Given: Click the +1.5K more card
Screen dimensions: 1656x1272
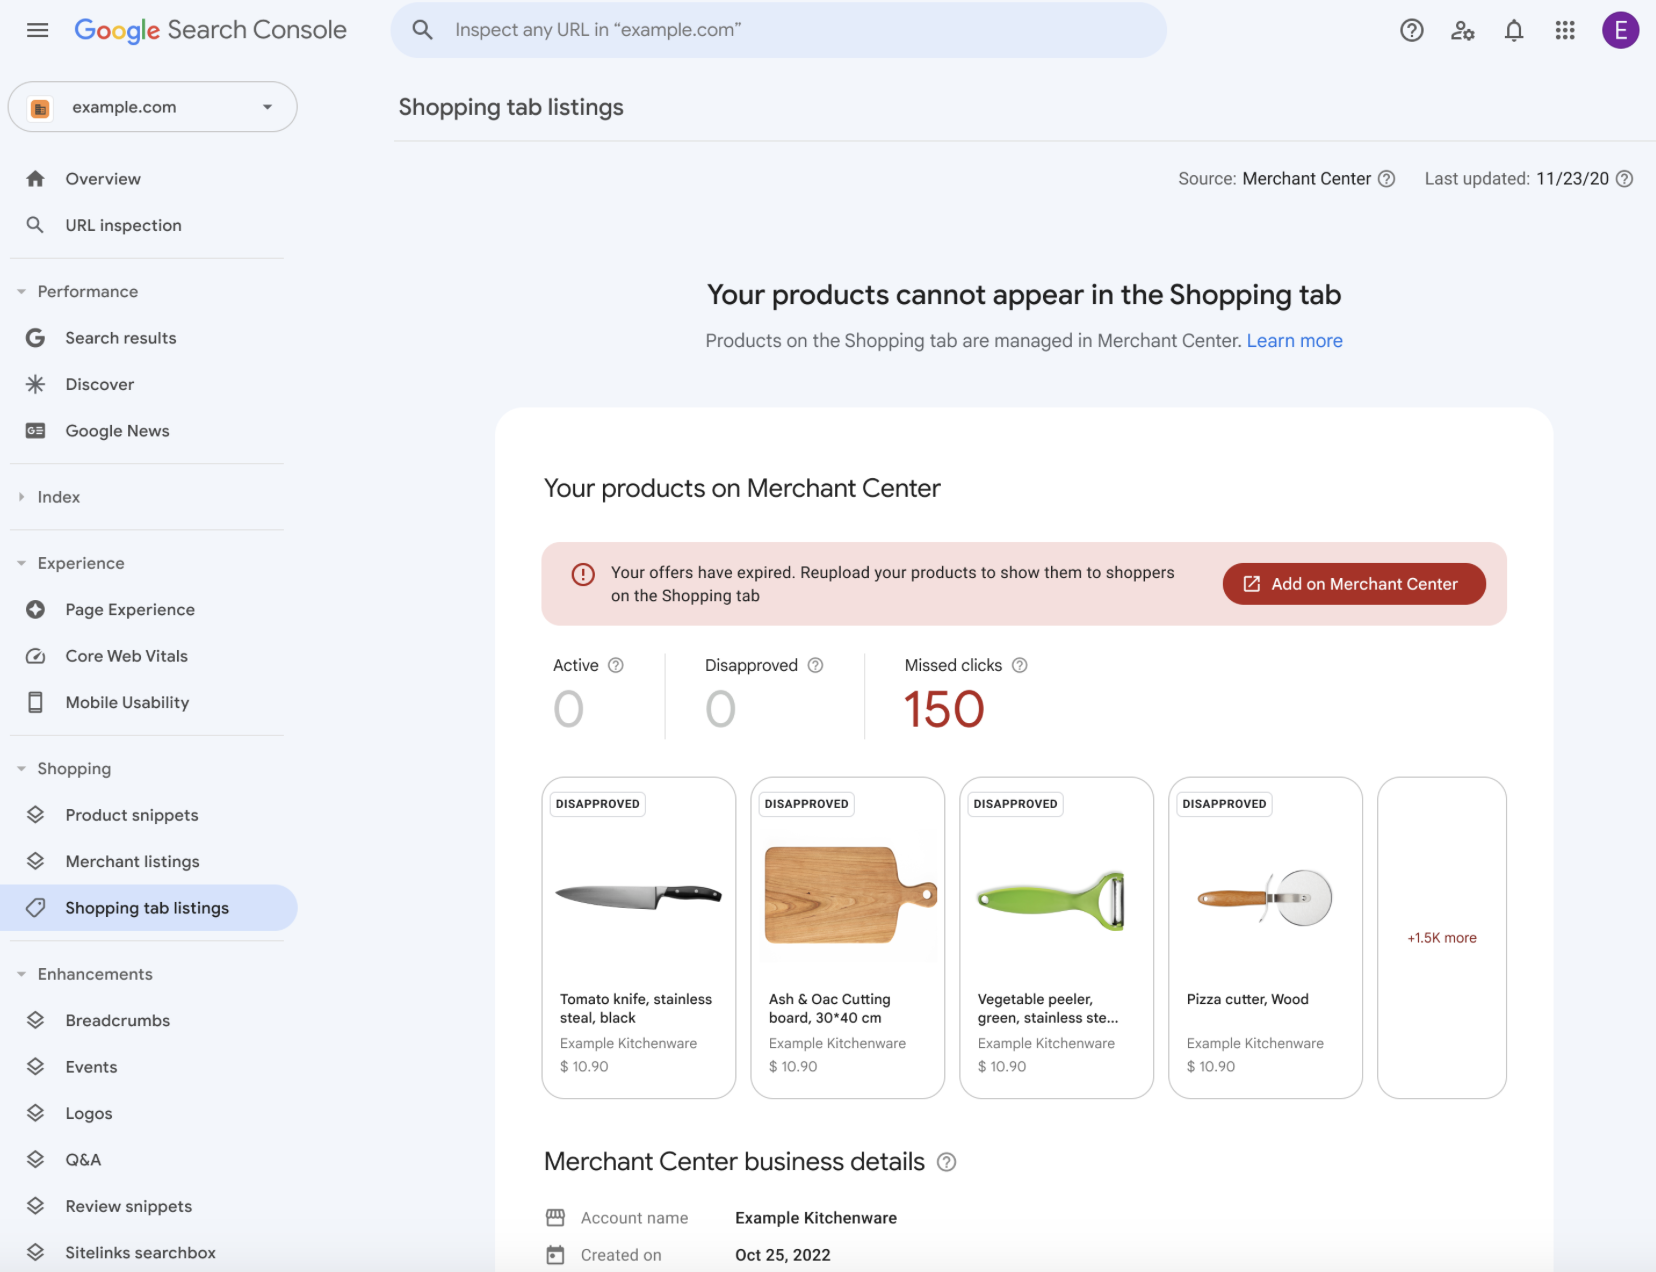Looking at the screenshot, I should (x=1441, y=938).
